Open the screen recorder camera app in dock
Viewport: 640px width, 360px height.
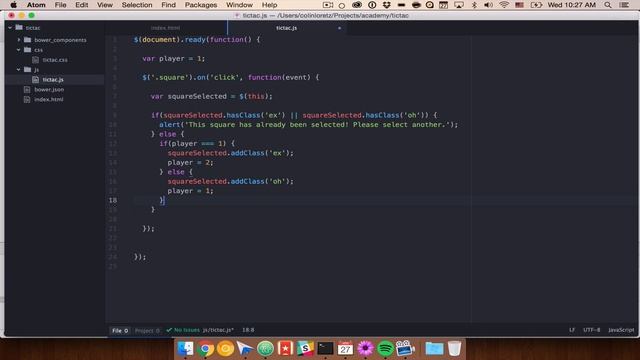[405, 349]
